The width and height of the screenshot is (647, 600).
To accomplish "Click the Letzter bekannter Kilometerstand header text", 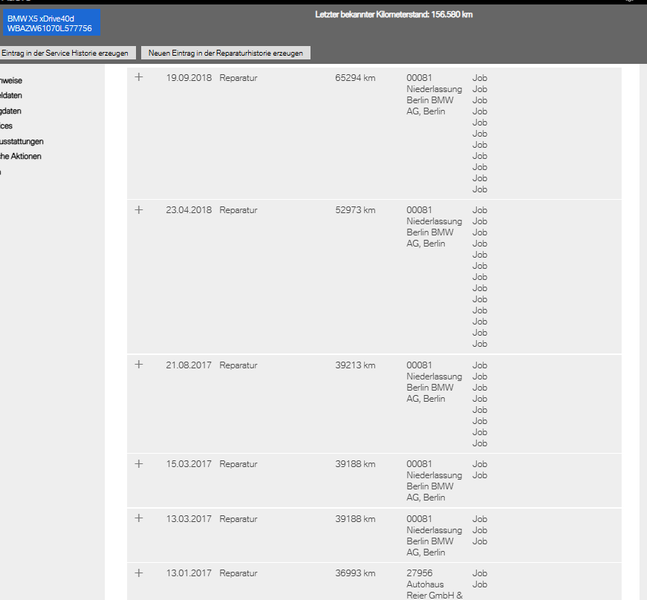I will [x=394, y=14].
